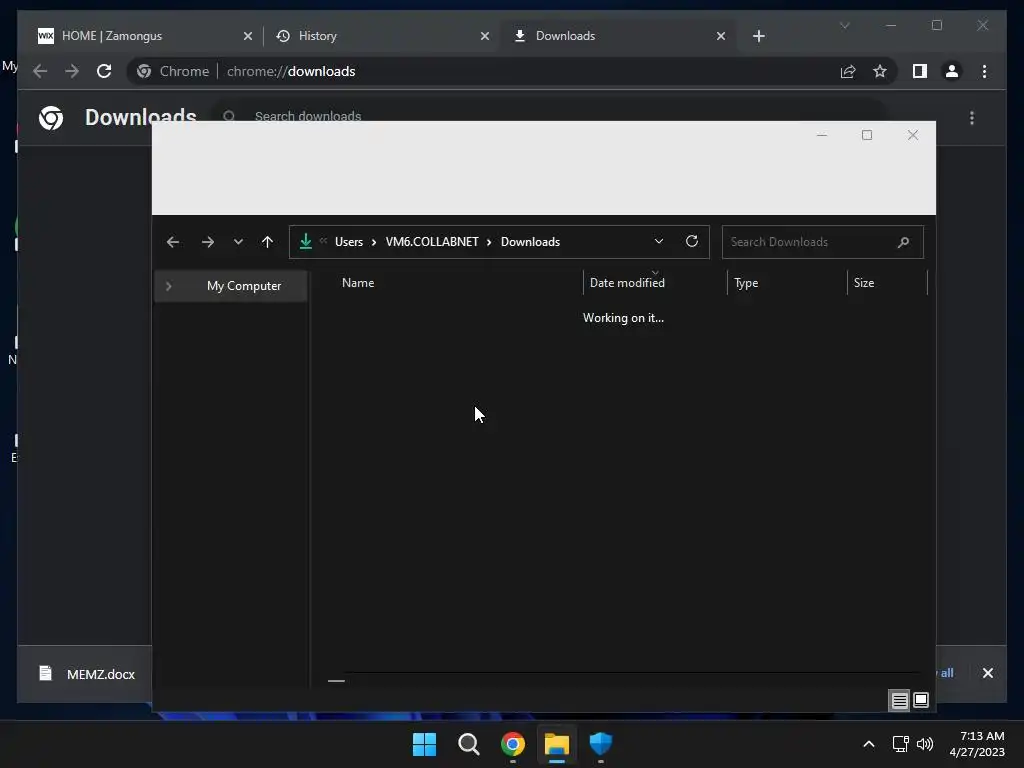Reload the Chrome page
The height and width of the screenshot is (768, 1024).
tap(104, 71)
